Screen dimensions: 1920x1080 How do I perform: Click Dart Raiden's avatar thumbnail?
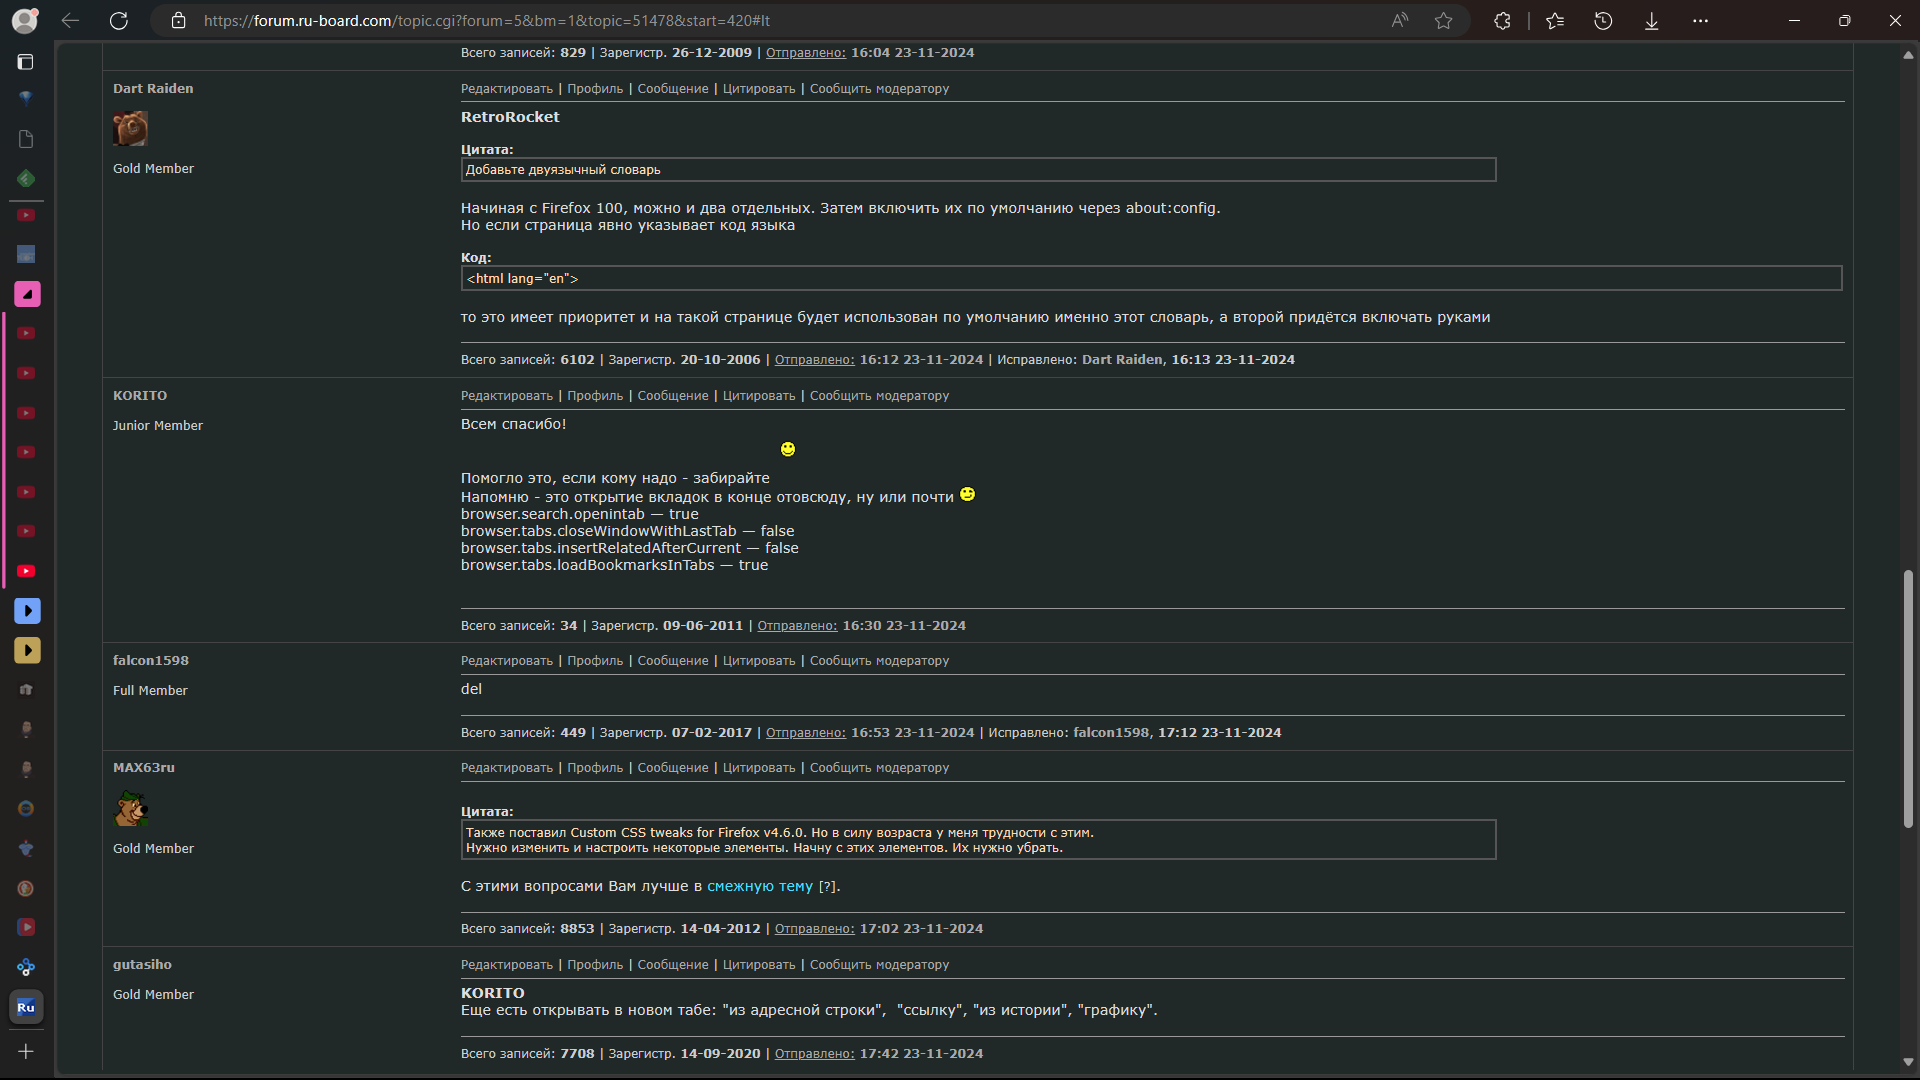(130, 129)
